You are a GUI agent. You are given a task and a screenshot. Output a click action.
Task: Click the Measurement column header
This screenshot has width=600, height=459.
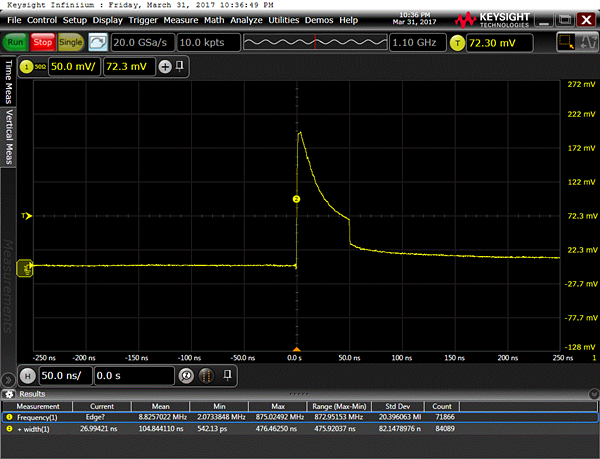38,406
